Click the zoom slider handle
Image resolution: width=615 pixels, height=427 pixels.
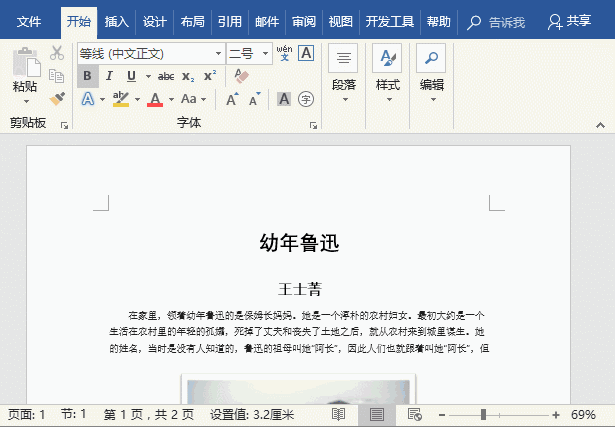click(x=483, y=414)
